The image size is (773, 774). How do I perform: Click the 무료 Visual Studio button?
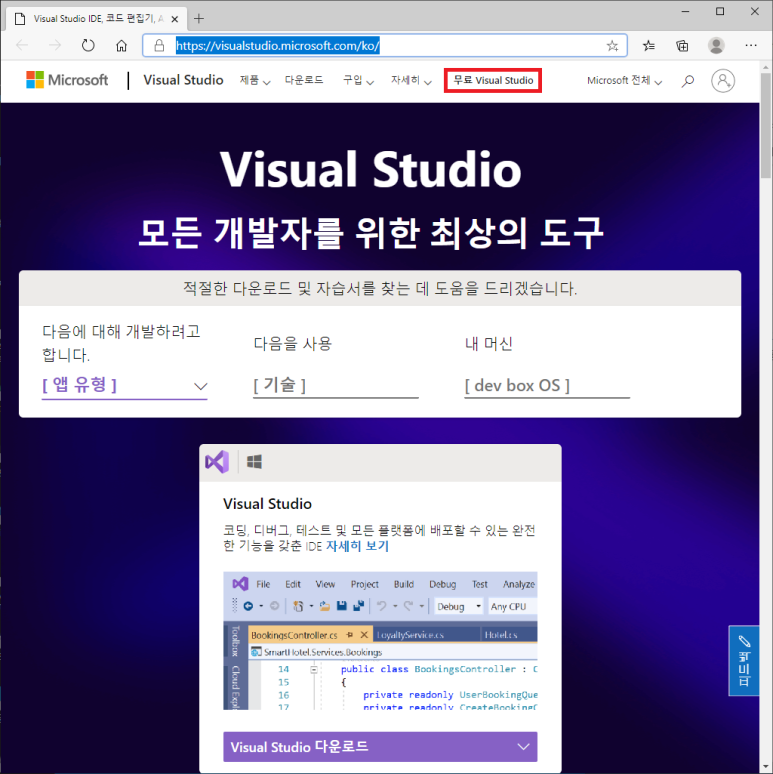click(x=493, y=80)
